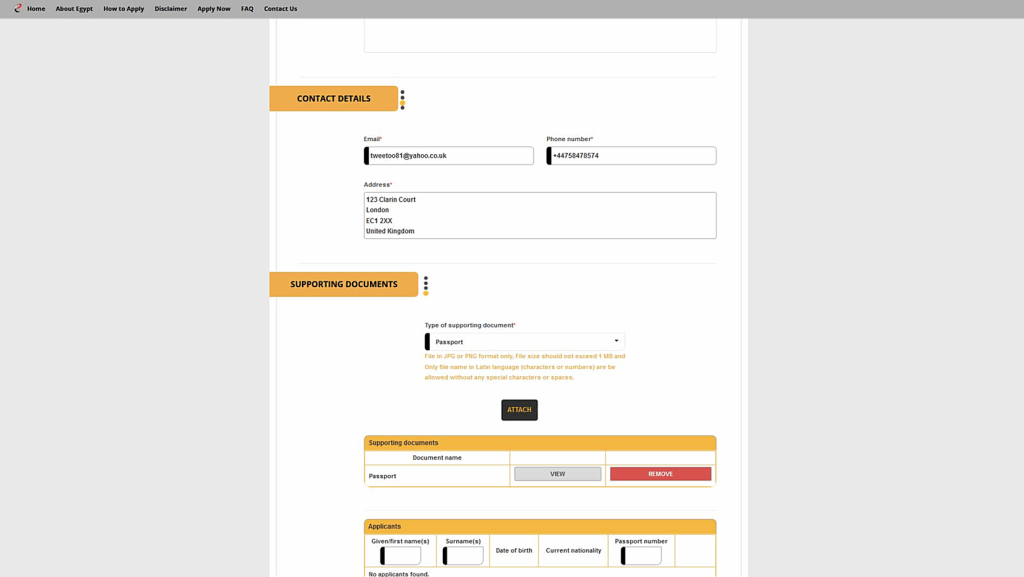Click the Contact Details section dots icon
The width and height of the screenshot is (1024, 577).
tap(403, 99)
